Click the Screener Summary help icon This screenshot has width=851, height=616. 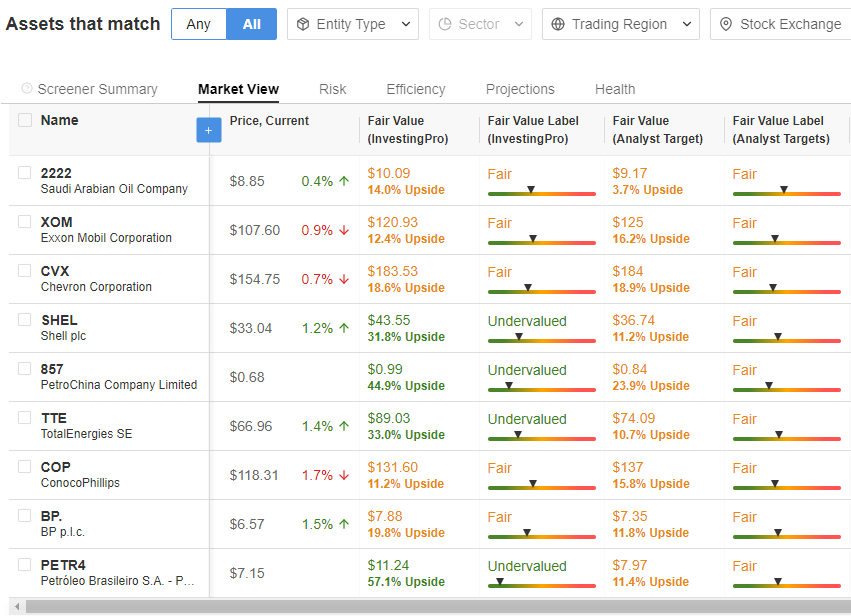click(x=27, y=88)
